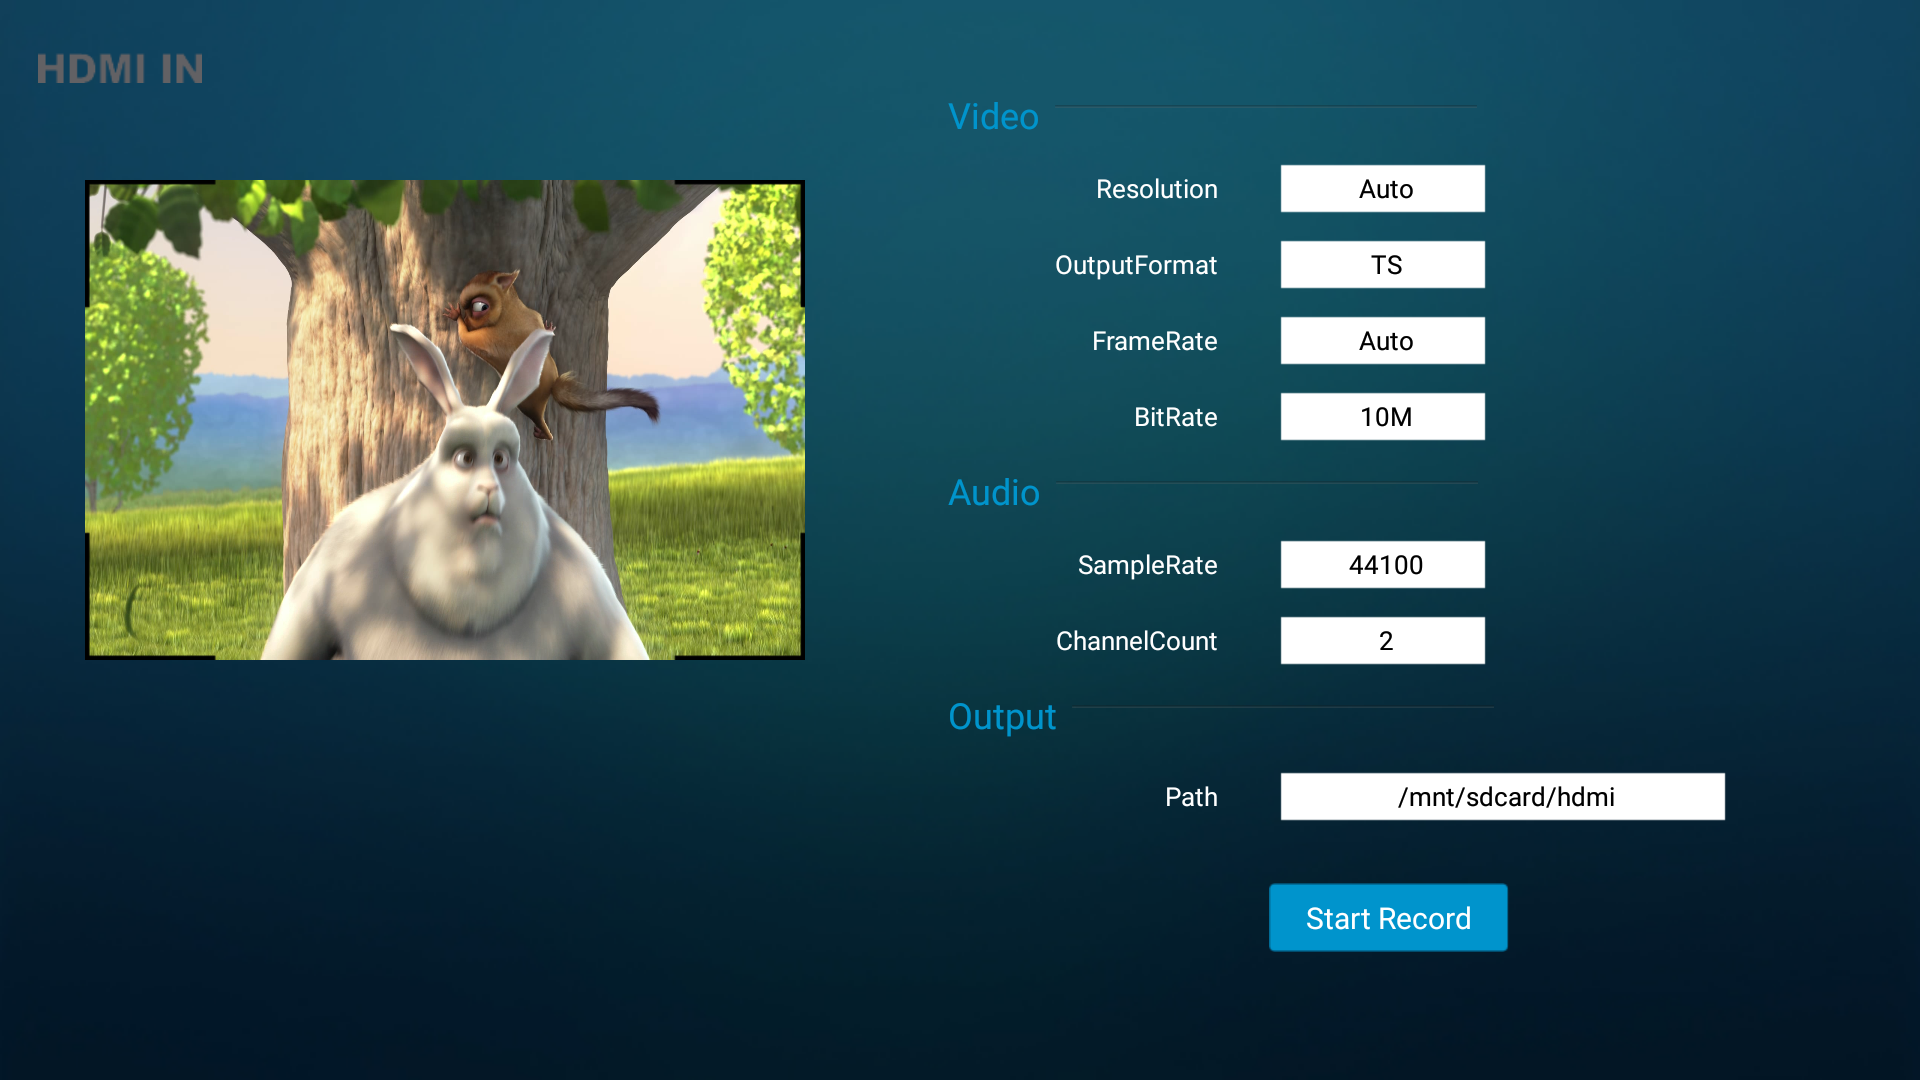The height and width of the screenshot is (1080, 1920).
Task: Click the ChannelCount label
Action: pos(1136,641)
